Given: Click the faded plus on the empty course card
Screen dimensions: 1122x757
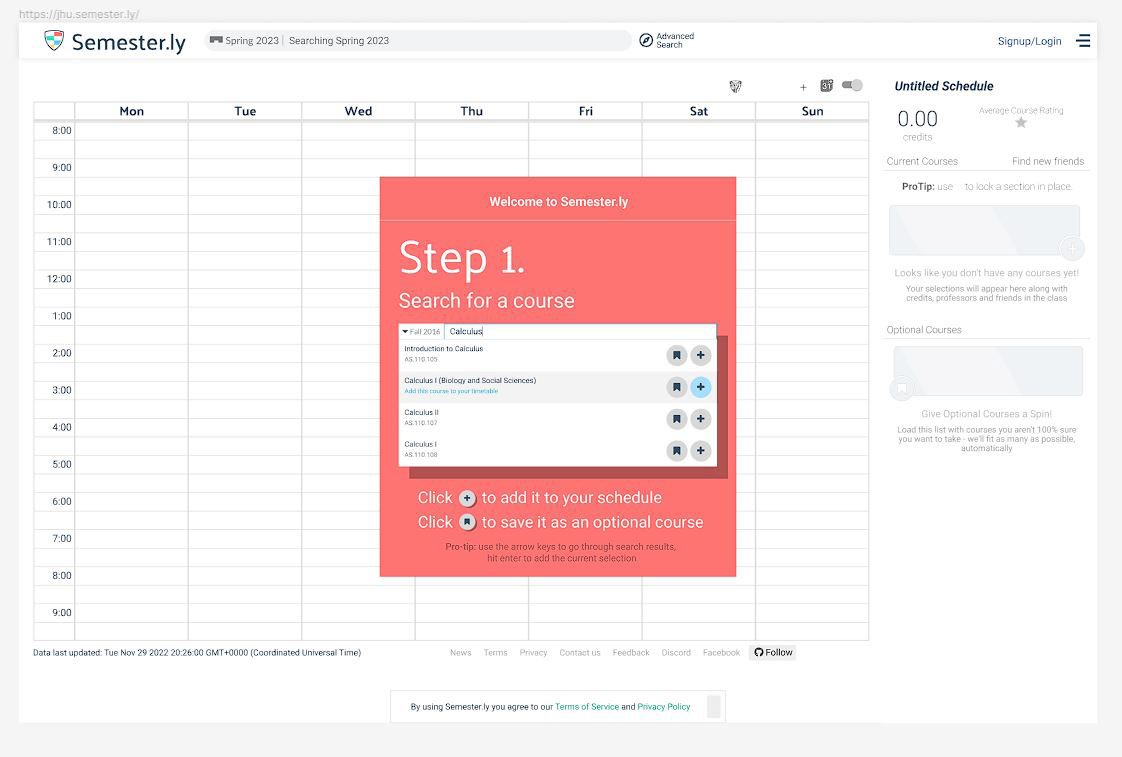Looking at the screenshot, I should 1071,249.
